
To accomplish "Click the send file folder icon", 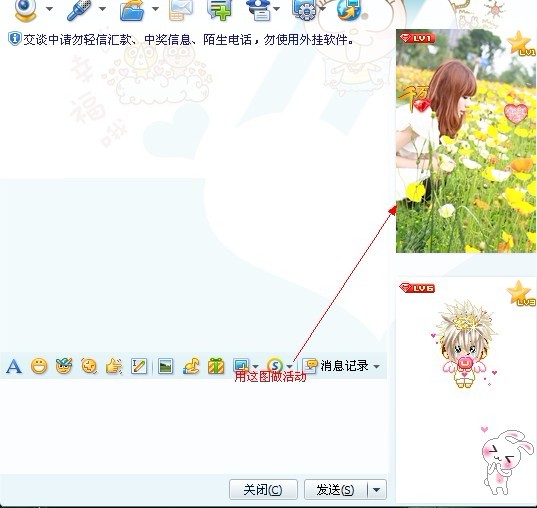I will (x=132, y=10).
